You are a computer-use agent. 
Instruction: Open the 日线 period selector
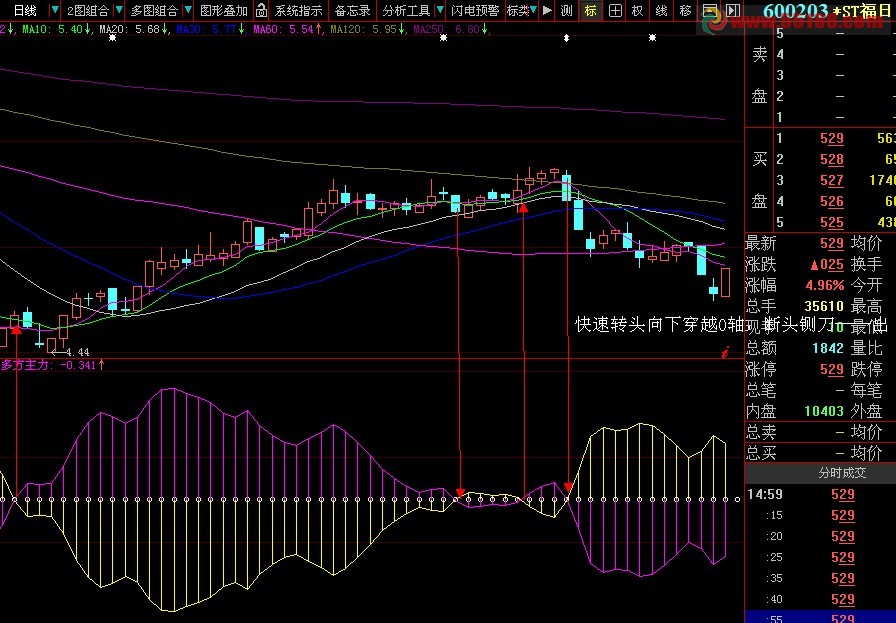coord(25,10)
